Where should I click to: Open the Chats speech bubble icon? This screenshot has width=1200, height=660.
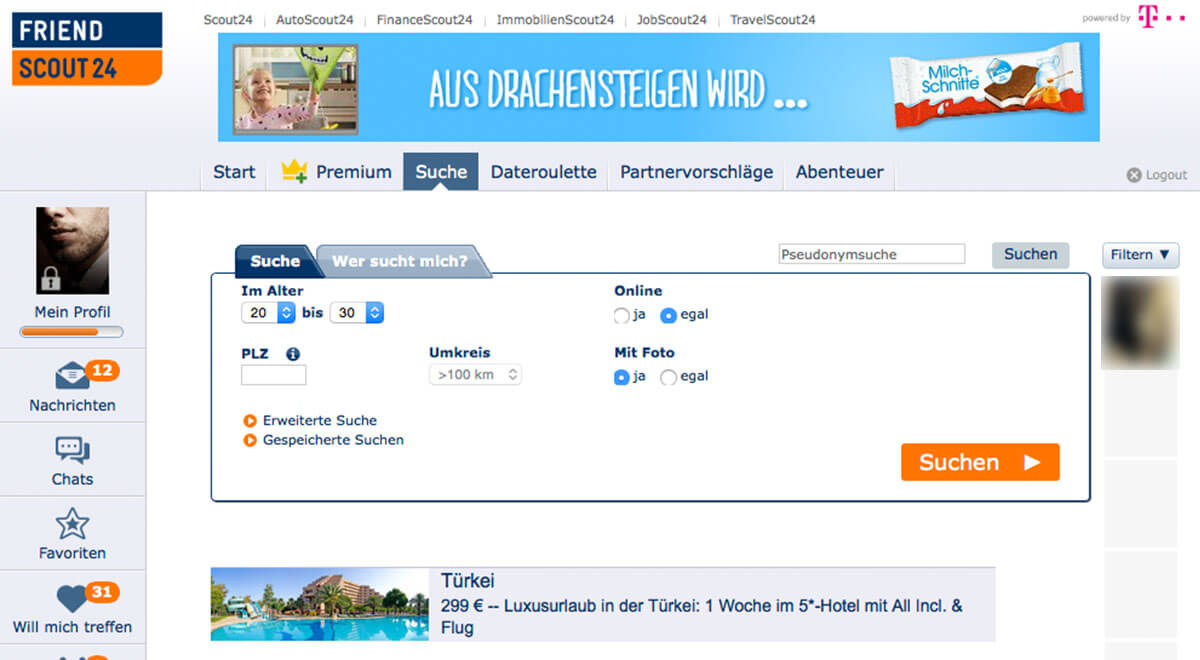point(72,451)
